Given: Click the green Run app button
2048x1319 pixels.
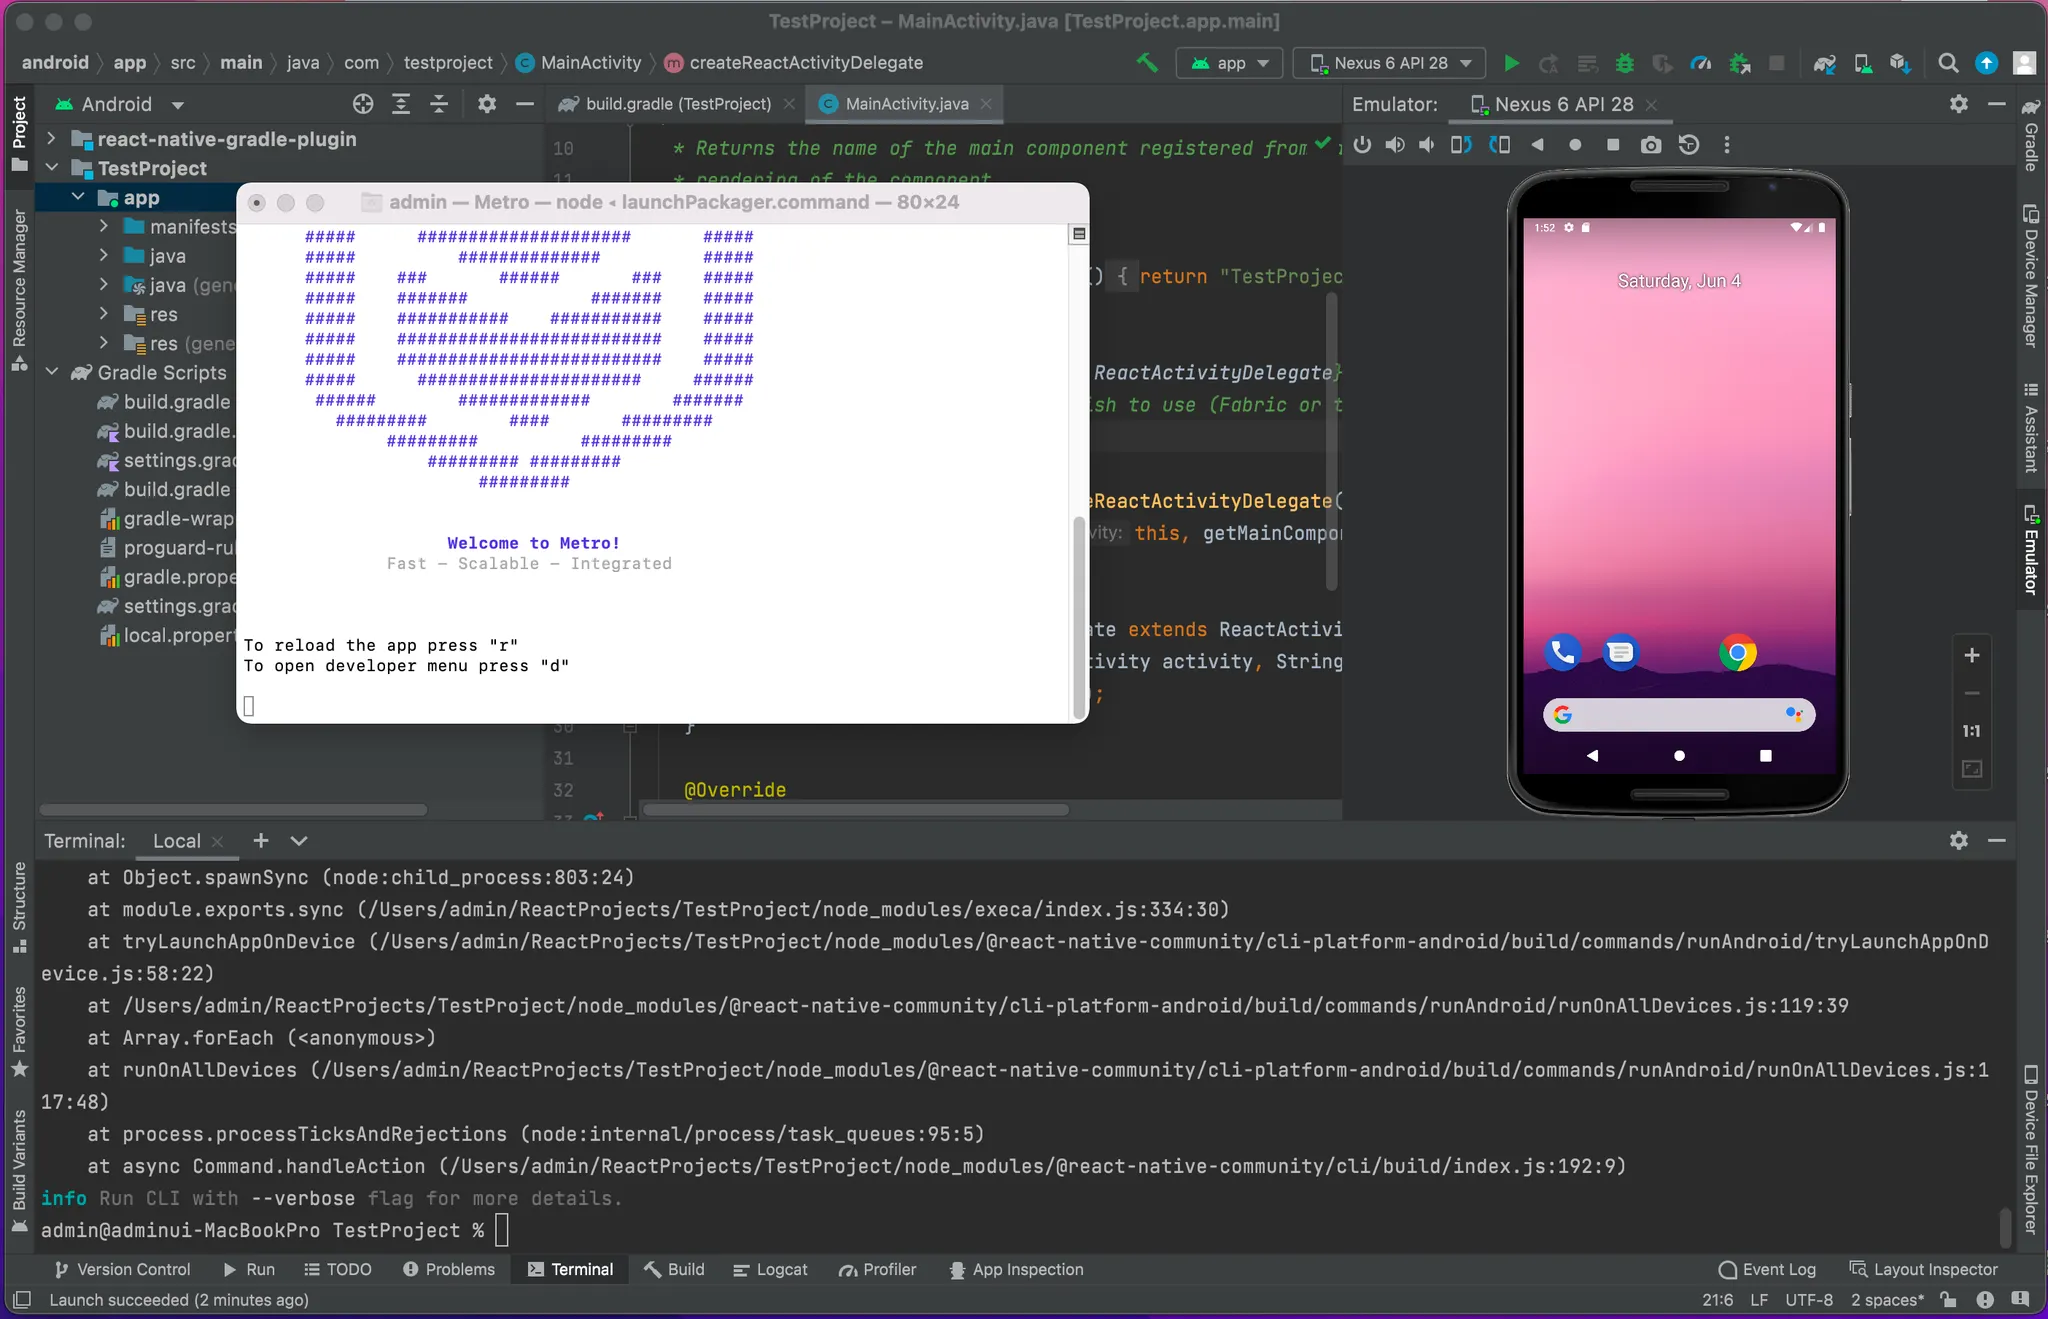Looking at the screenshot, I should 1511,63.
